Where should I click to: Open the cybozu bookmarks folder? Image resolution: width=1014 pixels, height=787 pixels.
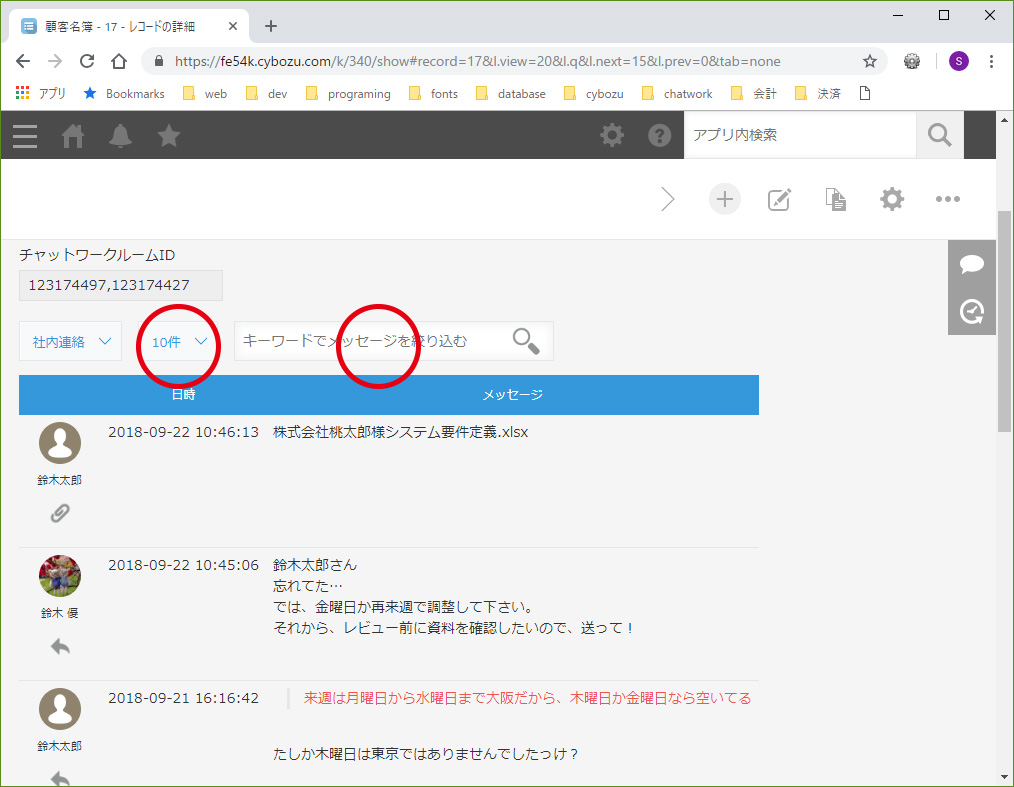594,94
